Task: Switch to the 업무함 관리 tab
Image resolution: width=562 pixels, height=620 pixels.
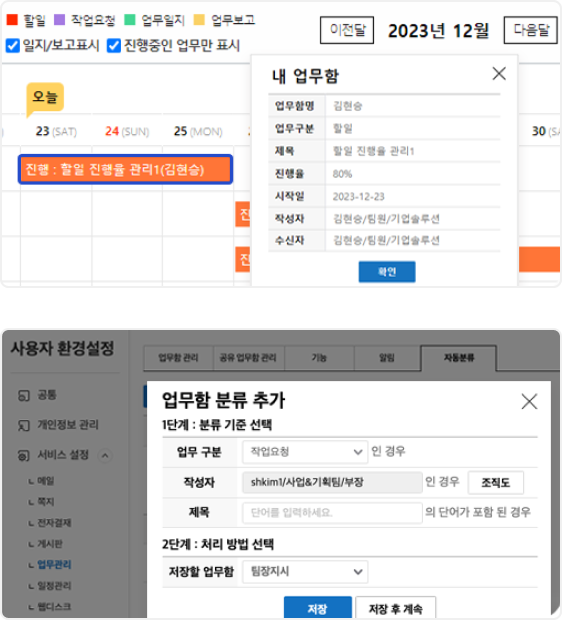Action: pyautogui.click(x=178, y=358)
